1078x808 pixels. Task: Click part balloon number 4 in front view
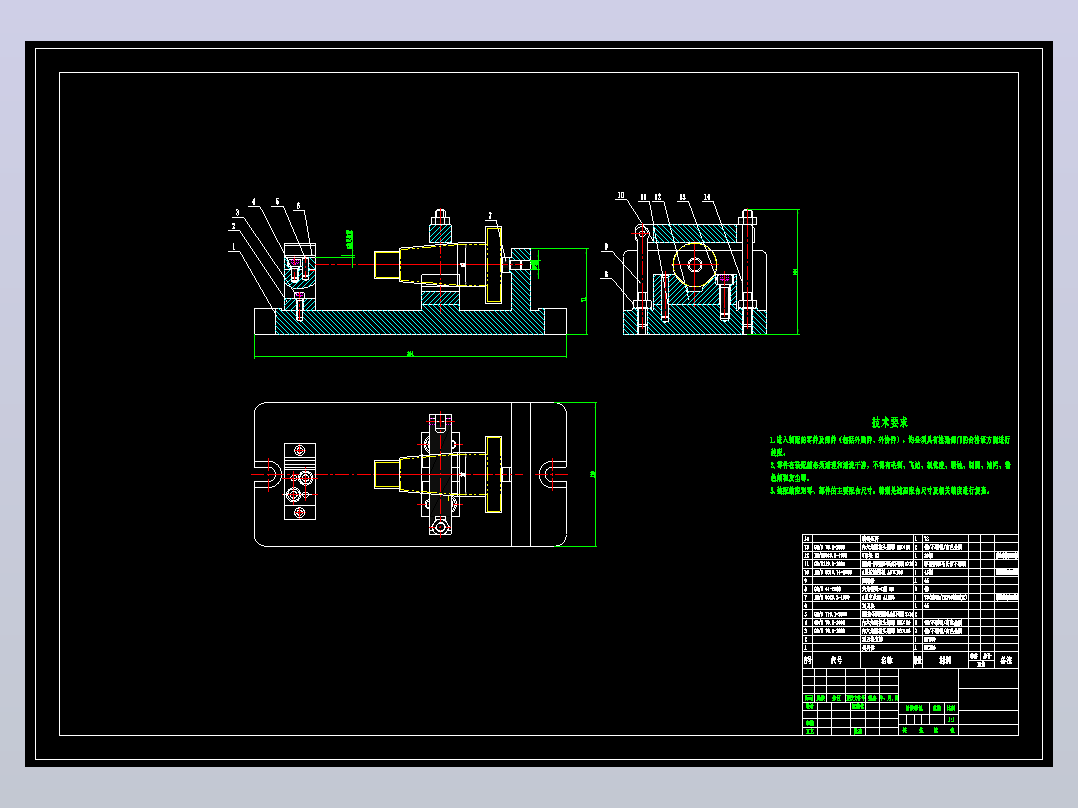(254, 202)
